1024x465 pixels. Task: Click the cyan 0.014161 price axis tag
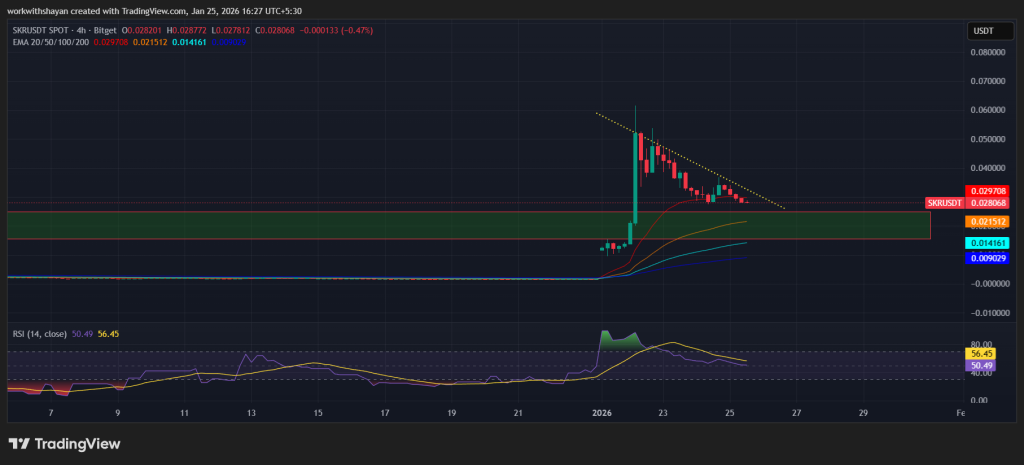[987, 243]
